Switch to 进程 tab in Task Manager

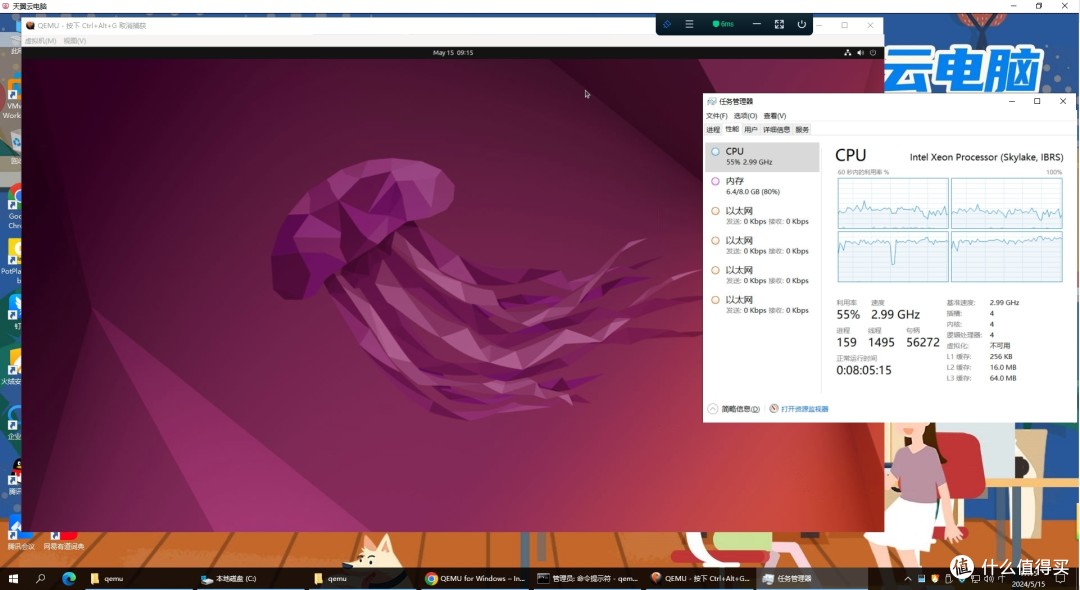713,129
